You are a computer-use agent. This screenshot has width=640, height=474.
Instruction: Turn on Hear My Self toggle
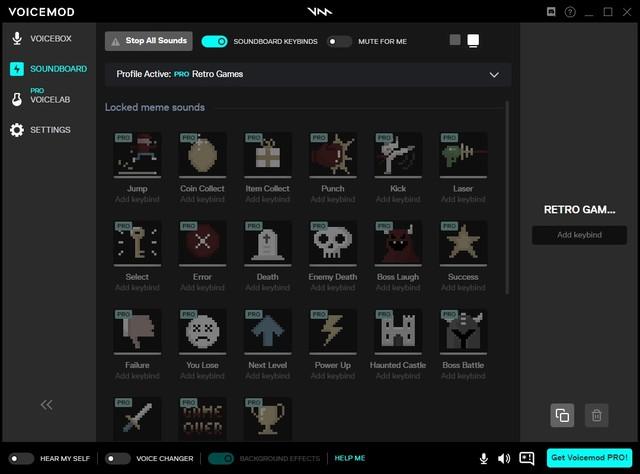[x=21, y=459]
